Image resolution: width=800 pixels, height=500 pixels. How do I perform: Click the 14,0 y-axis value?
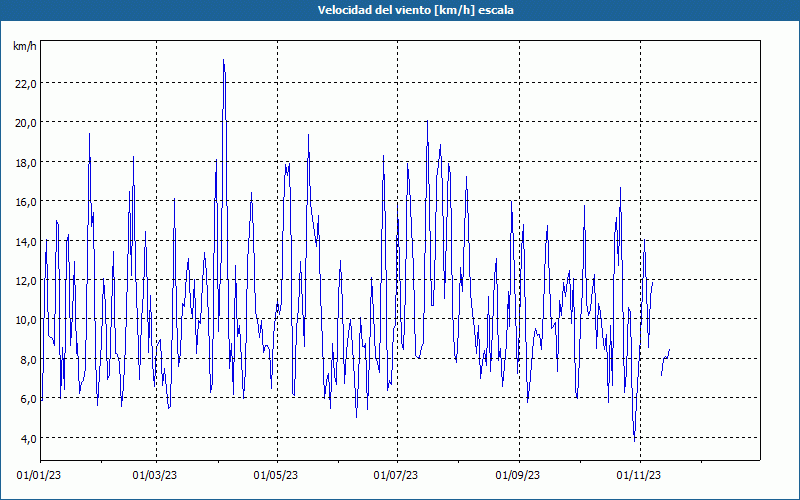pyautogui.click(x=26, y=242)
